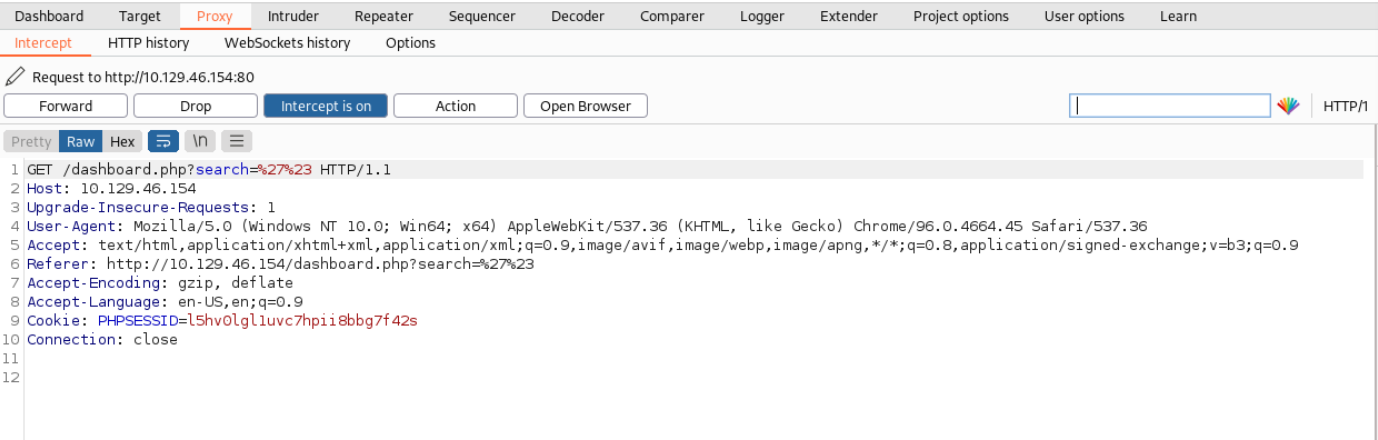Drop the intercepted request
1378x440 pixels.
(196, 106)
